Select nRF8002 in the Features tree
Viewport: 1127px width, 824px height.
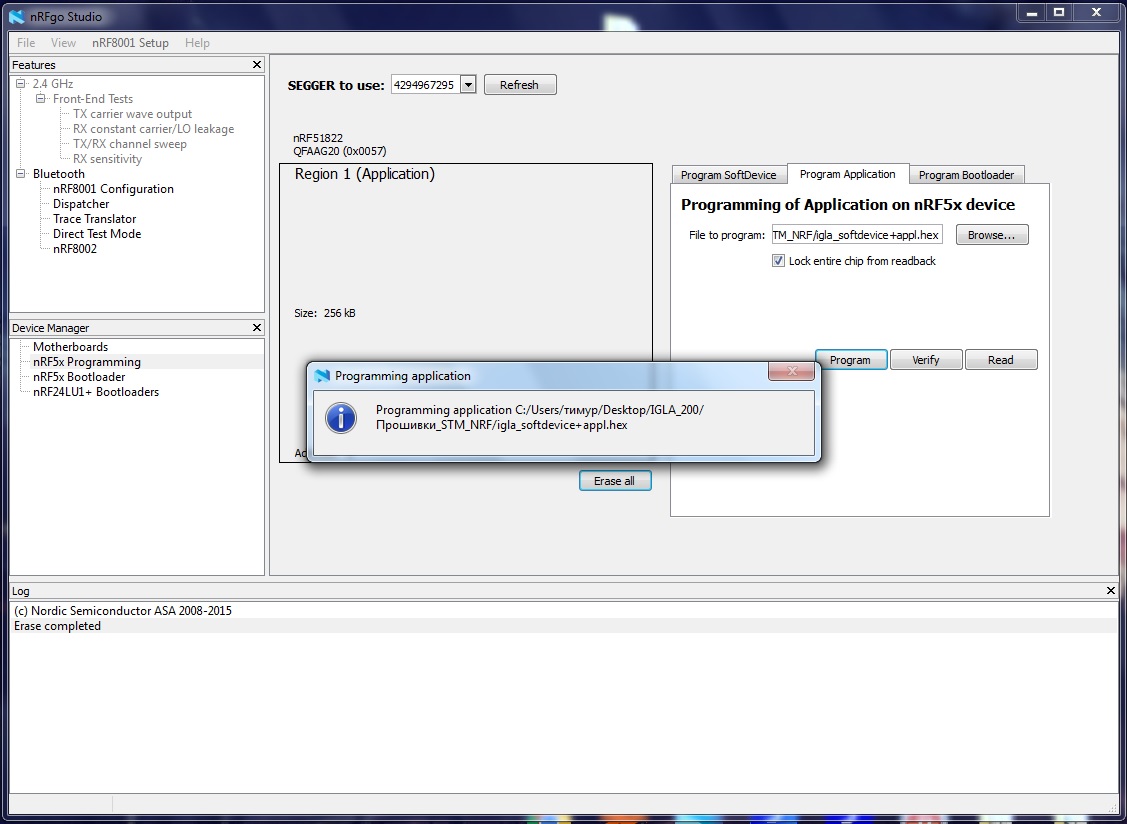pyautogui.click(x=74, y=250)
